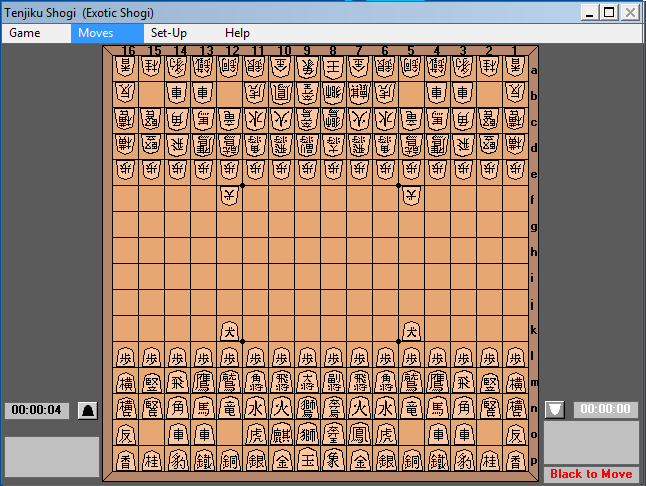646x486 pixels.
Task: Select the side mover 横 on 16m
Action: pos(125,382)
